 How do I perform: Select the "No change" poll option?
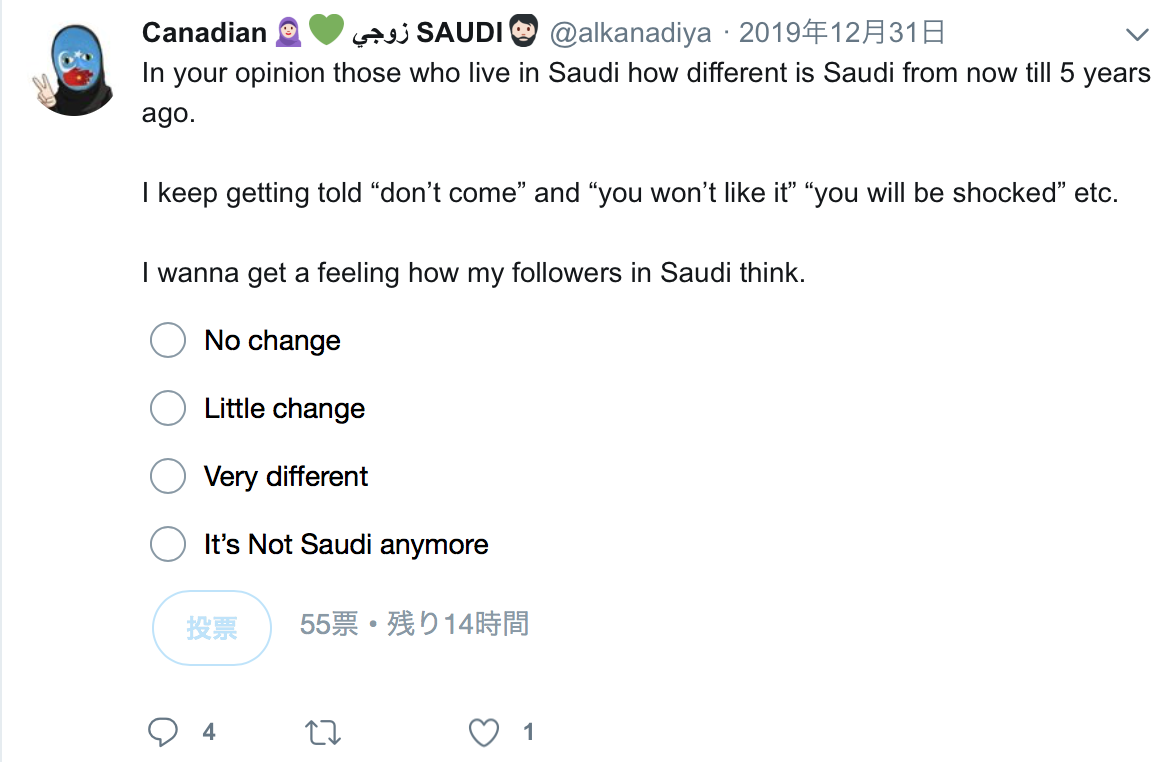(168, 340)
